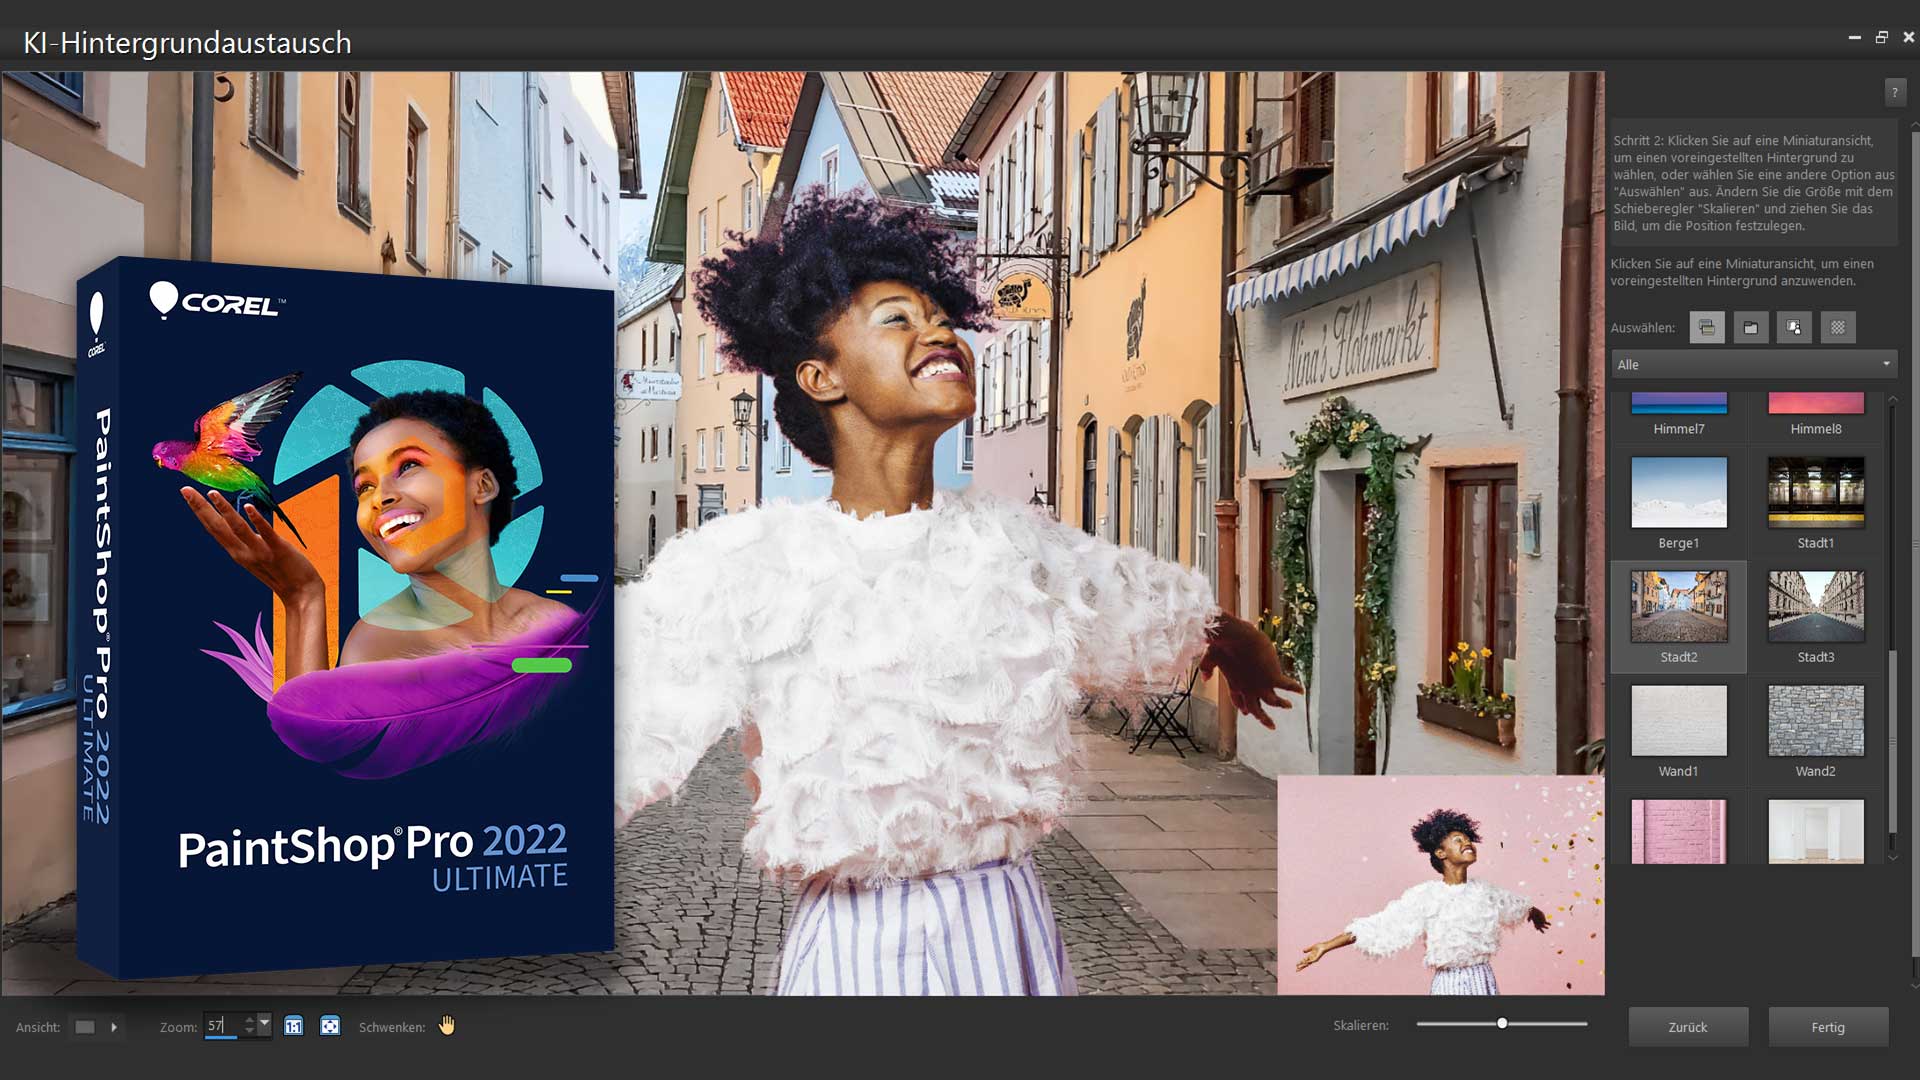Select the transparent background checkerboard icon
The width and height of the screenshot is (1920, 1080).
coord(1838,327)
